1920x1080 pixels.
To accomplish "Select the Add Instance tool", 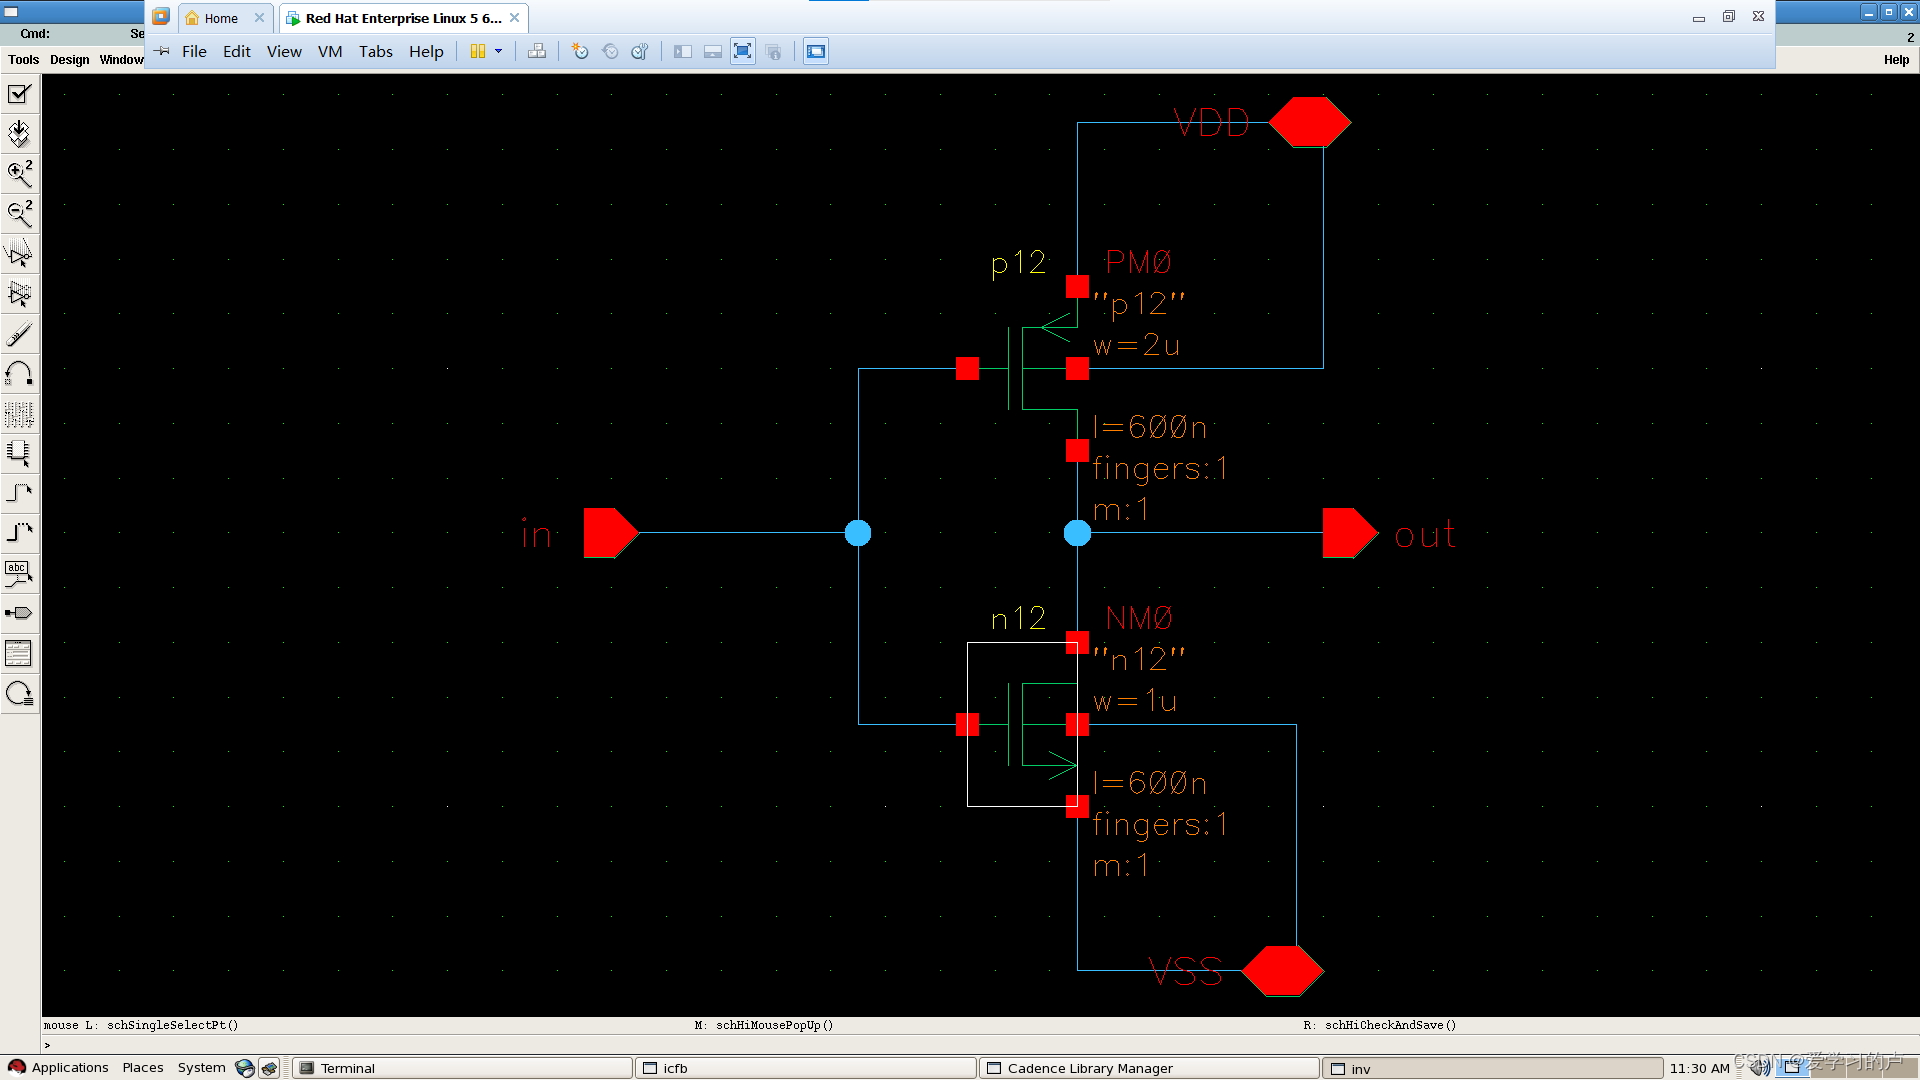I will [19, 453].
